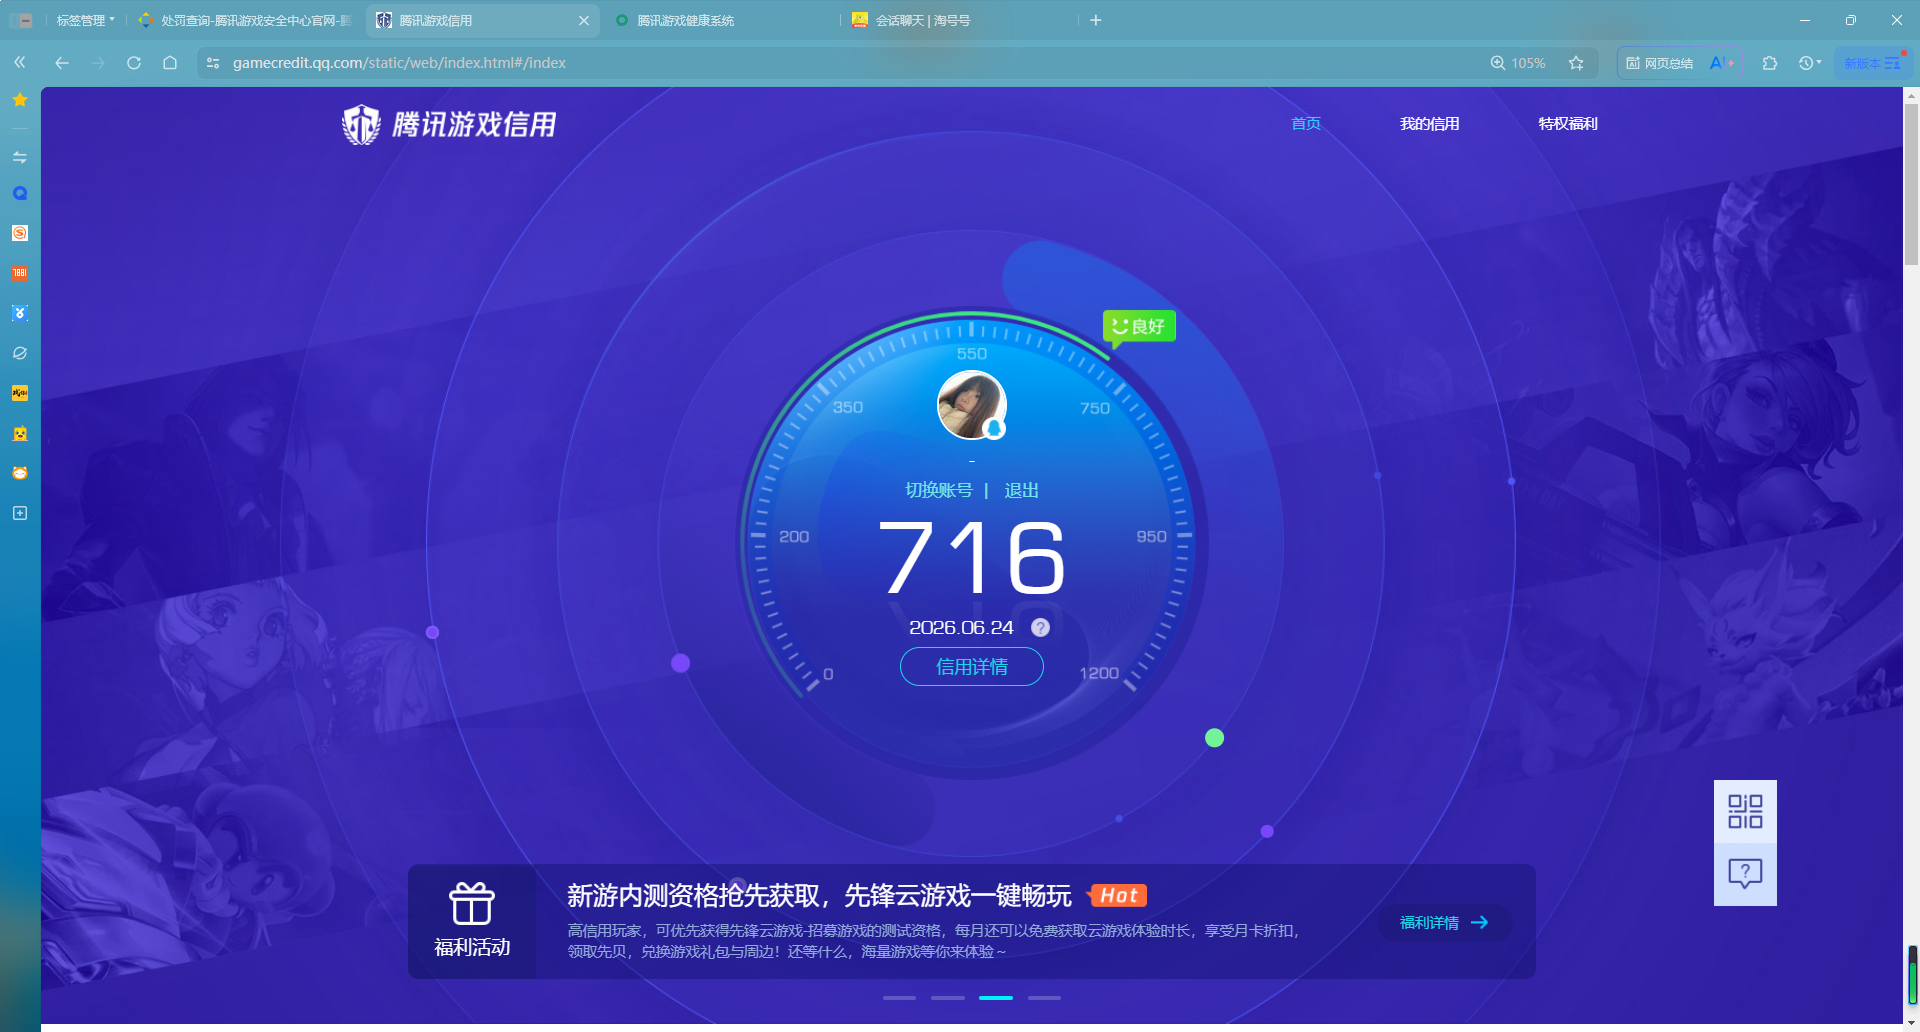1920x1032 pixels.
Task: Click the user avatar picture
Action: [971, 405]
